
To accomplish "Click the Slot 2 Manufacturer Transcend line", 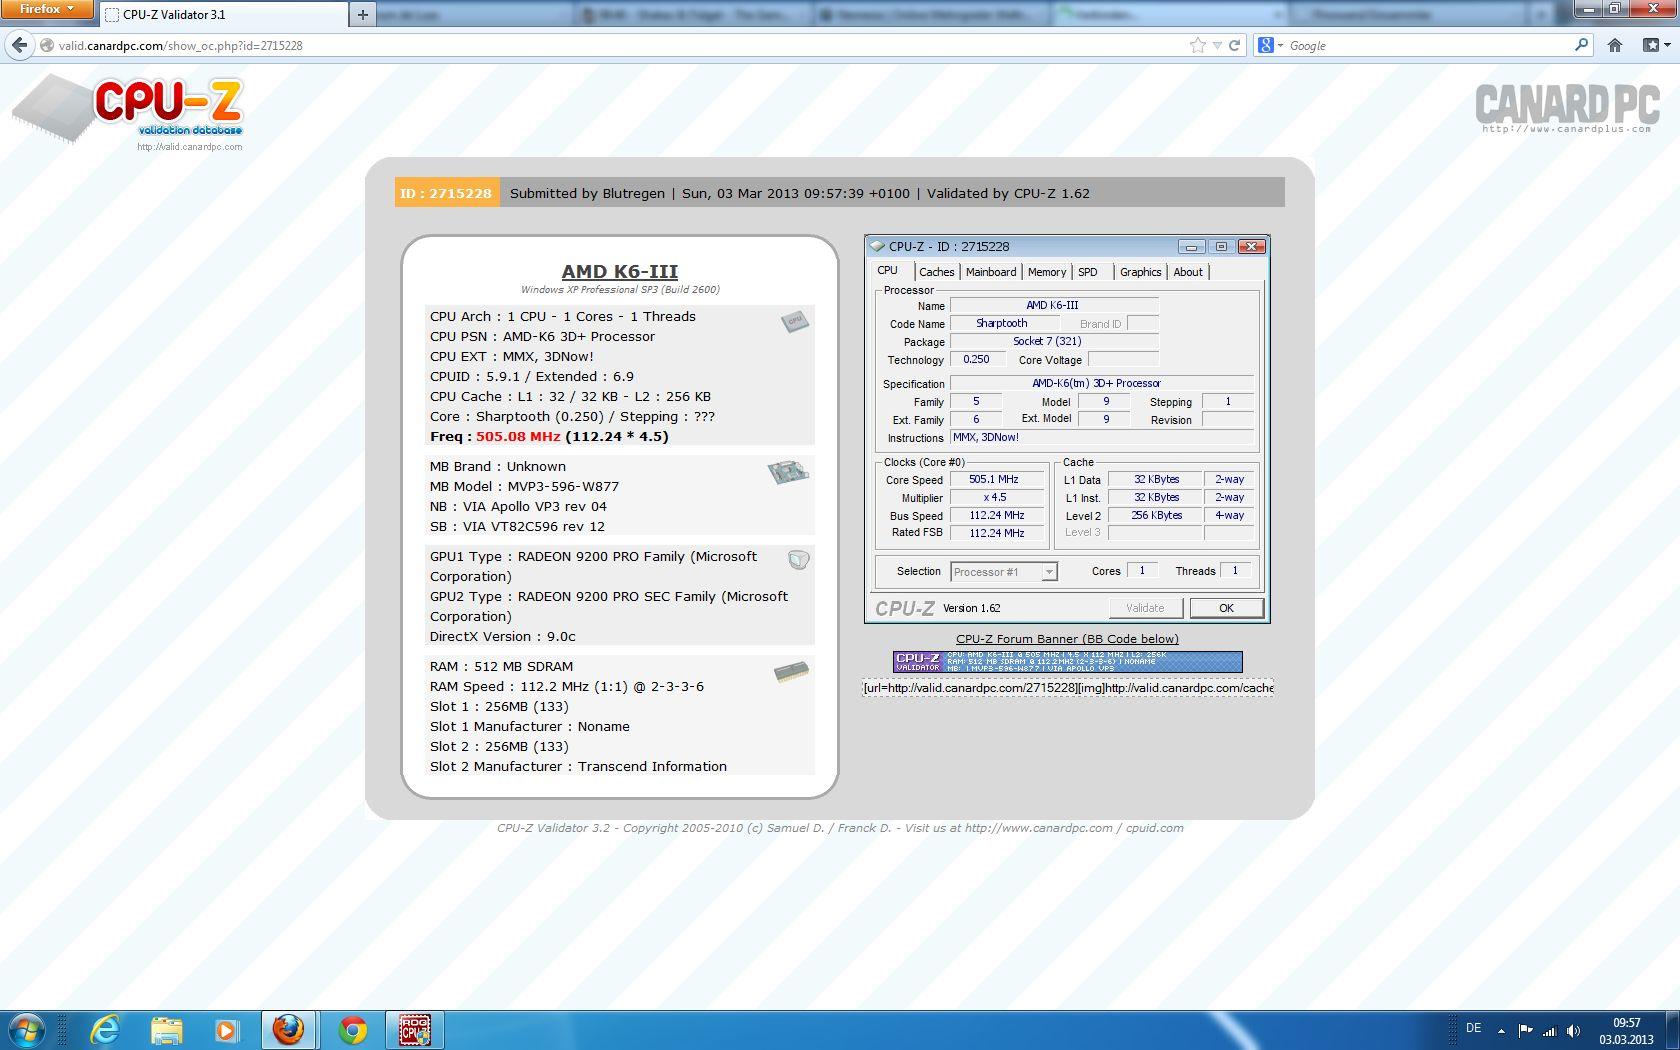I will click(x=578, y=767).
